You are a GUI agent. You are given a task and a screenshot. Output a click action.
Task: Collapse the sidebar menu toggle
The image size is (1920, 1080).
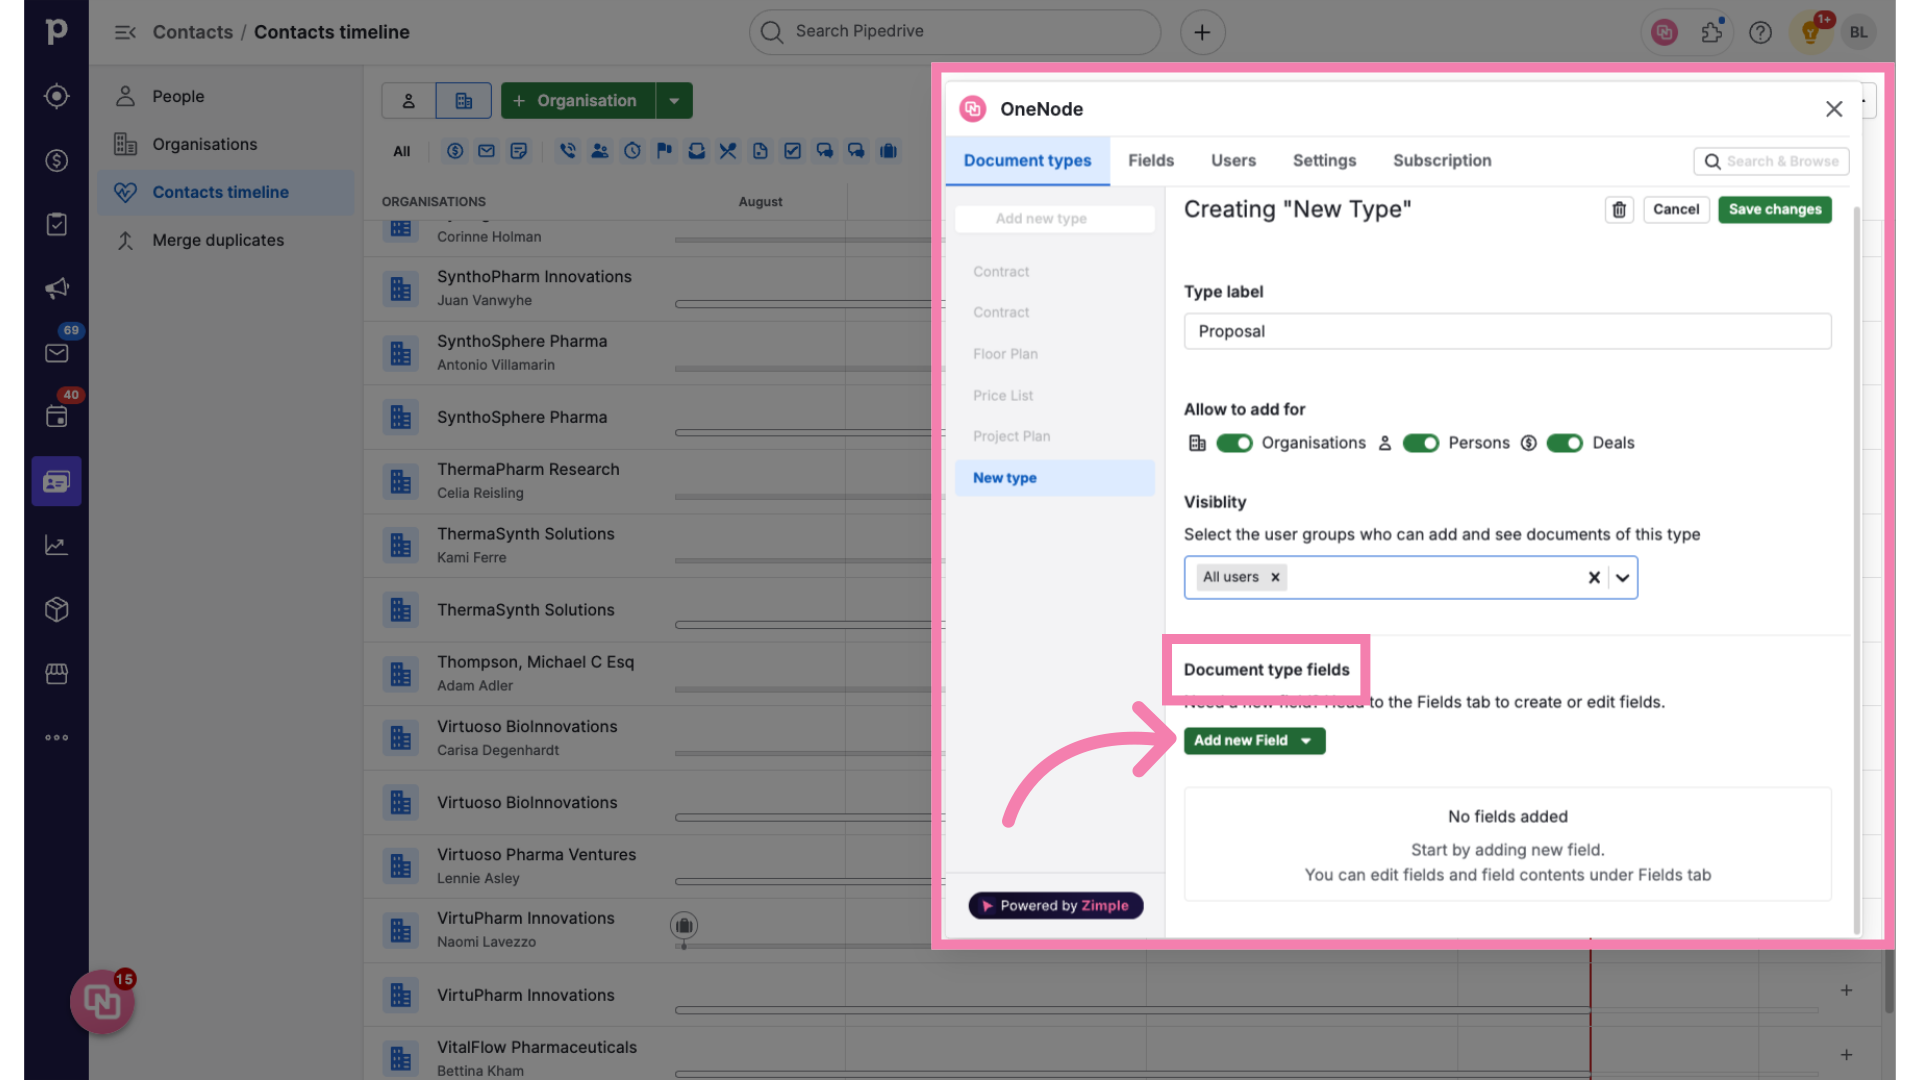tap(125, 32)
